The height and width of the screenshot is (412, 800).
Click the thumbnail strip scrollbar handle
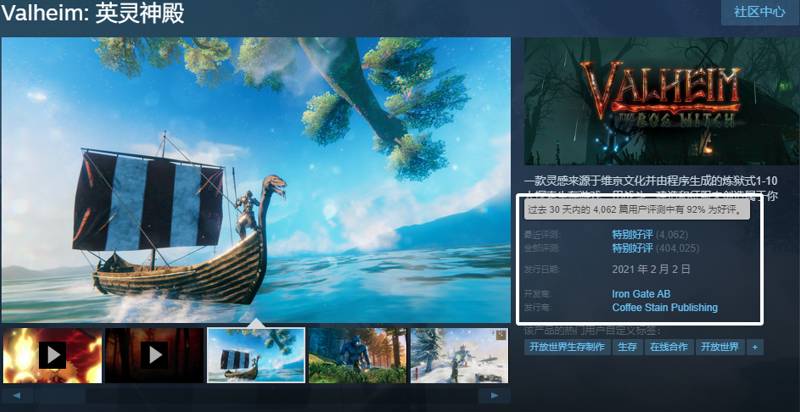(60, 395)
